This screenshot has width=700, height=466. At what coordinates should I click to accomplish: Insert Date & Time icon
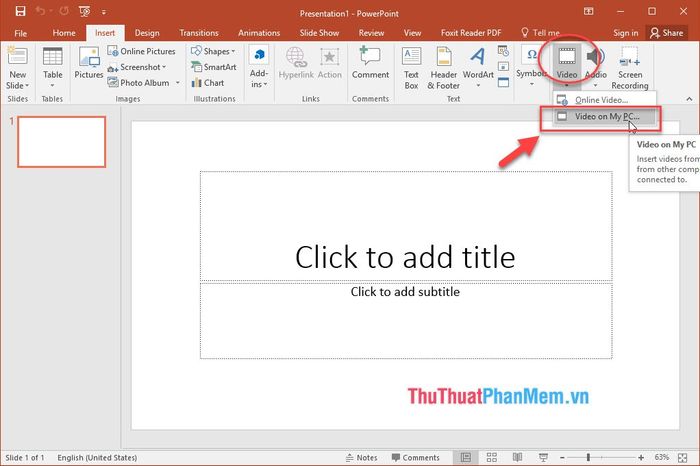click(503, 51)
